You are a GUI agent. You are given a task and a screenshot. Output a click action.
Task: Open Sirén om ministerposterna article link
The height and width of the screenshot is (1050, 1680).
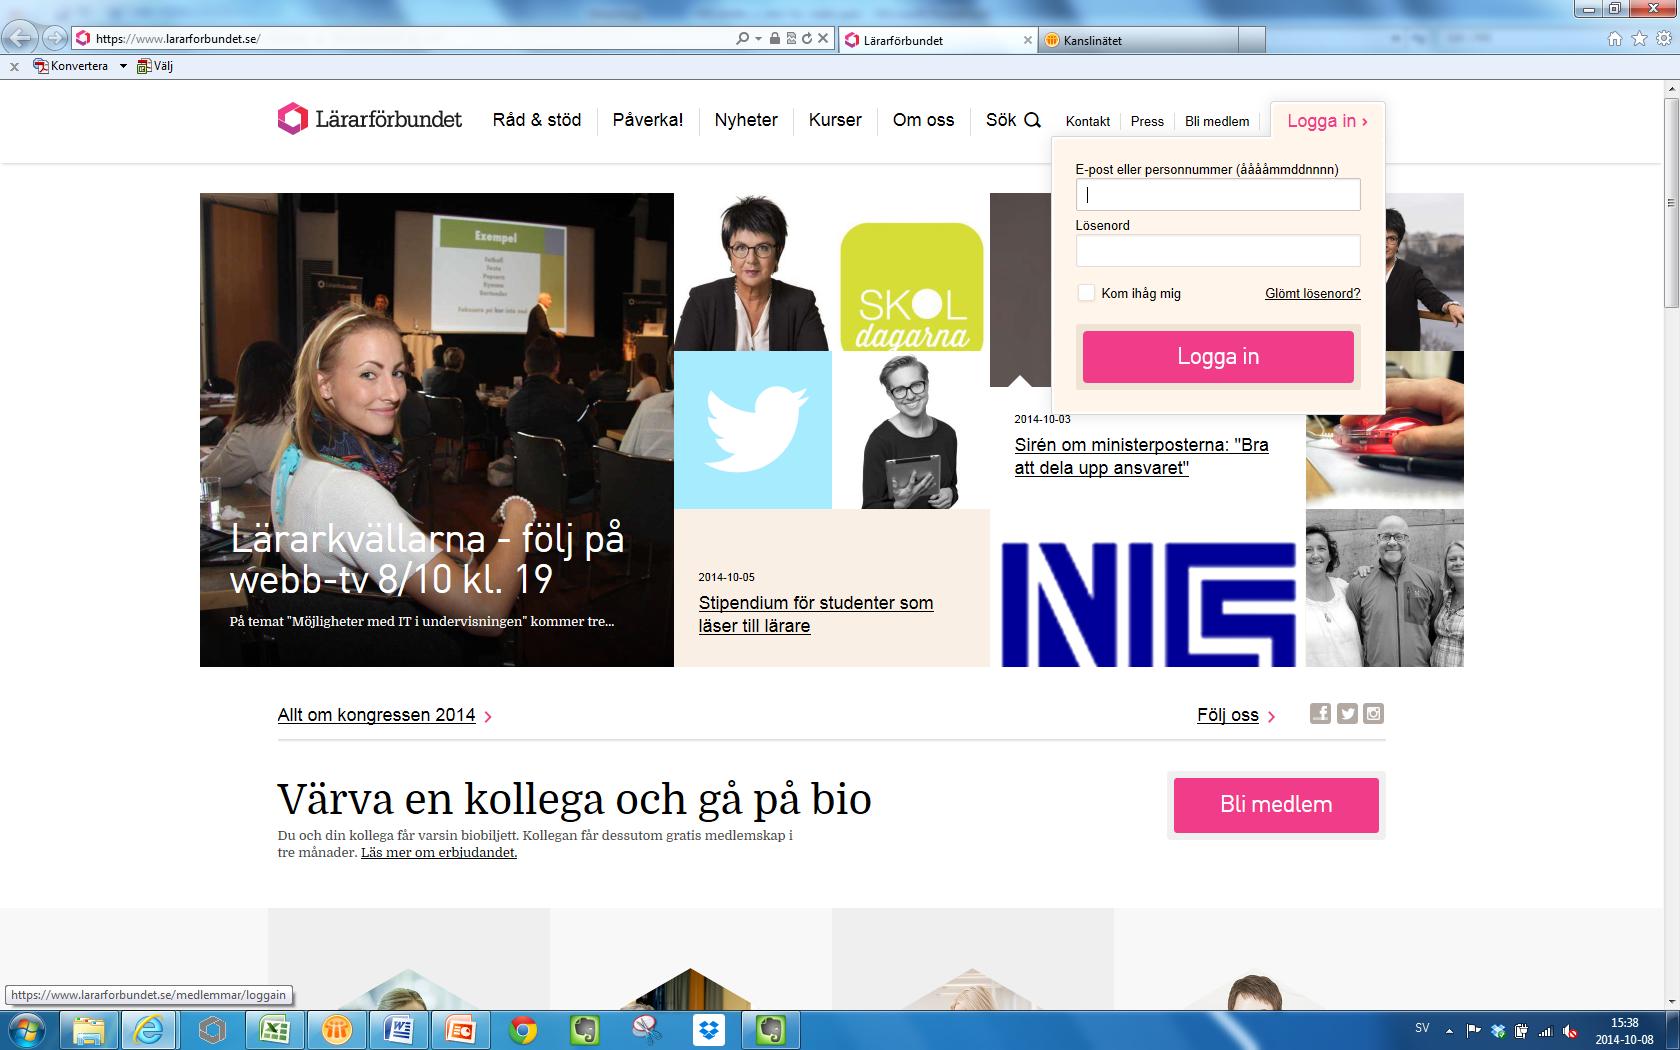click(x=1141, y=456)
